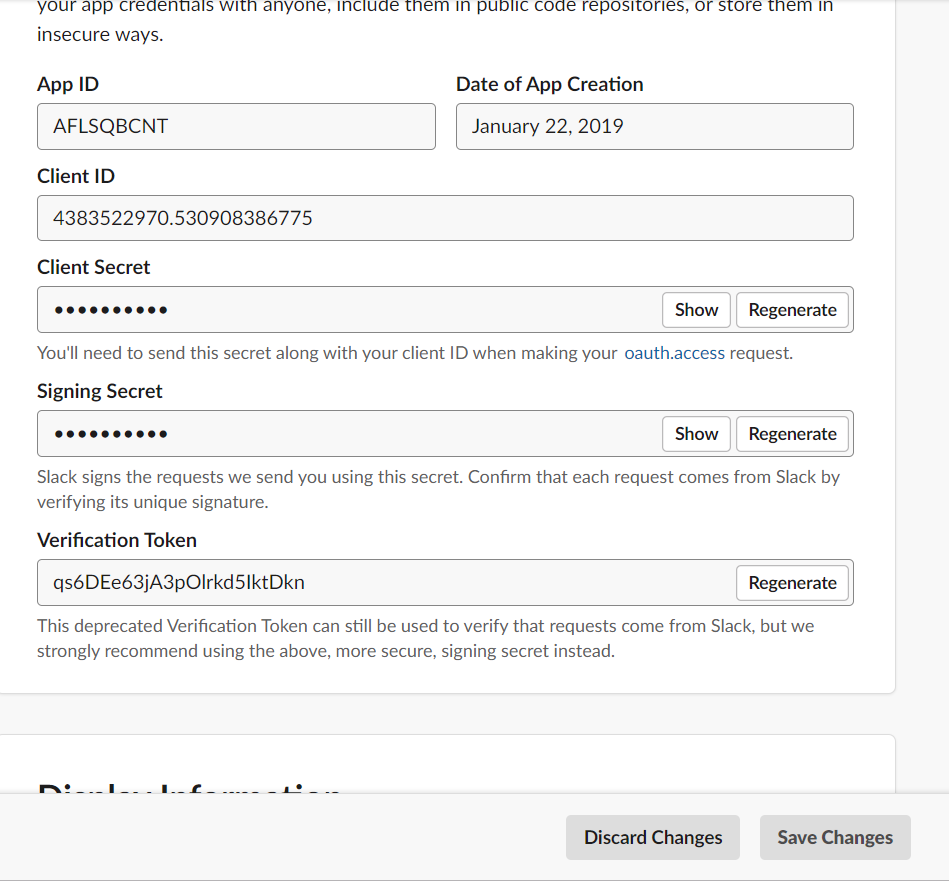Click the Verification Token text field

coord(385,583)
